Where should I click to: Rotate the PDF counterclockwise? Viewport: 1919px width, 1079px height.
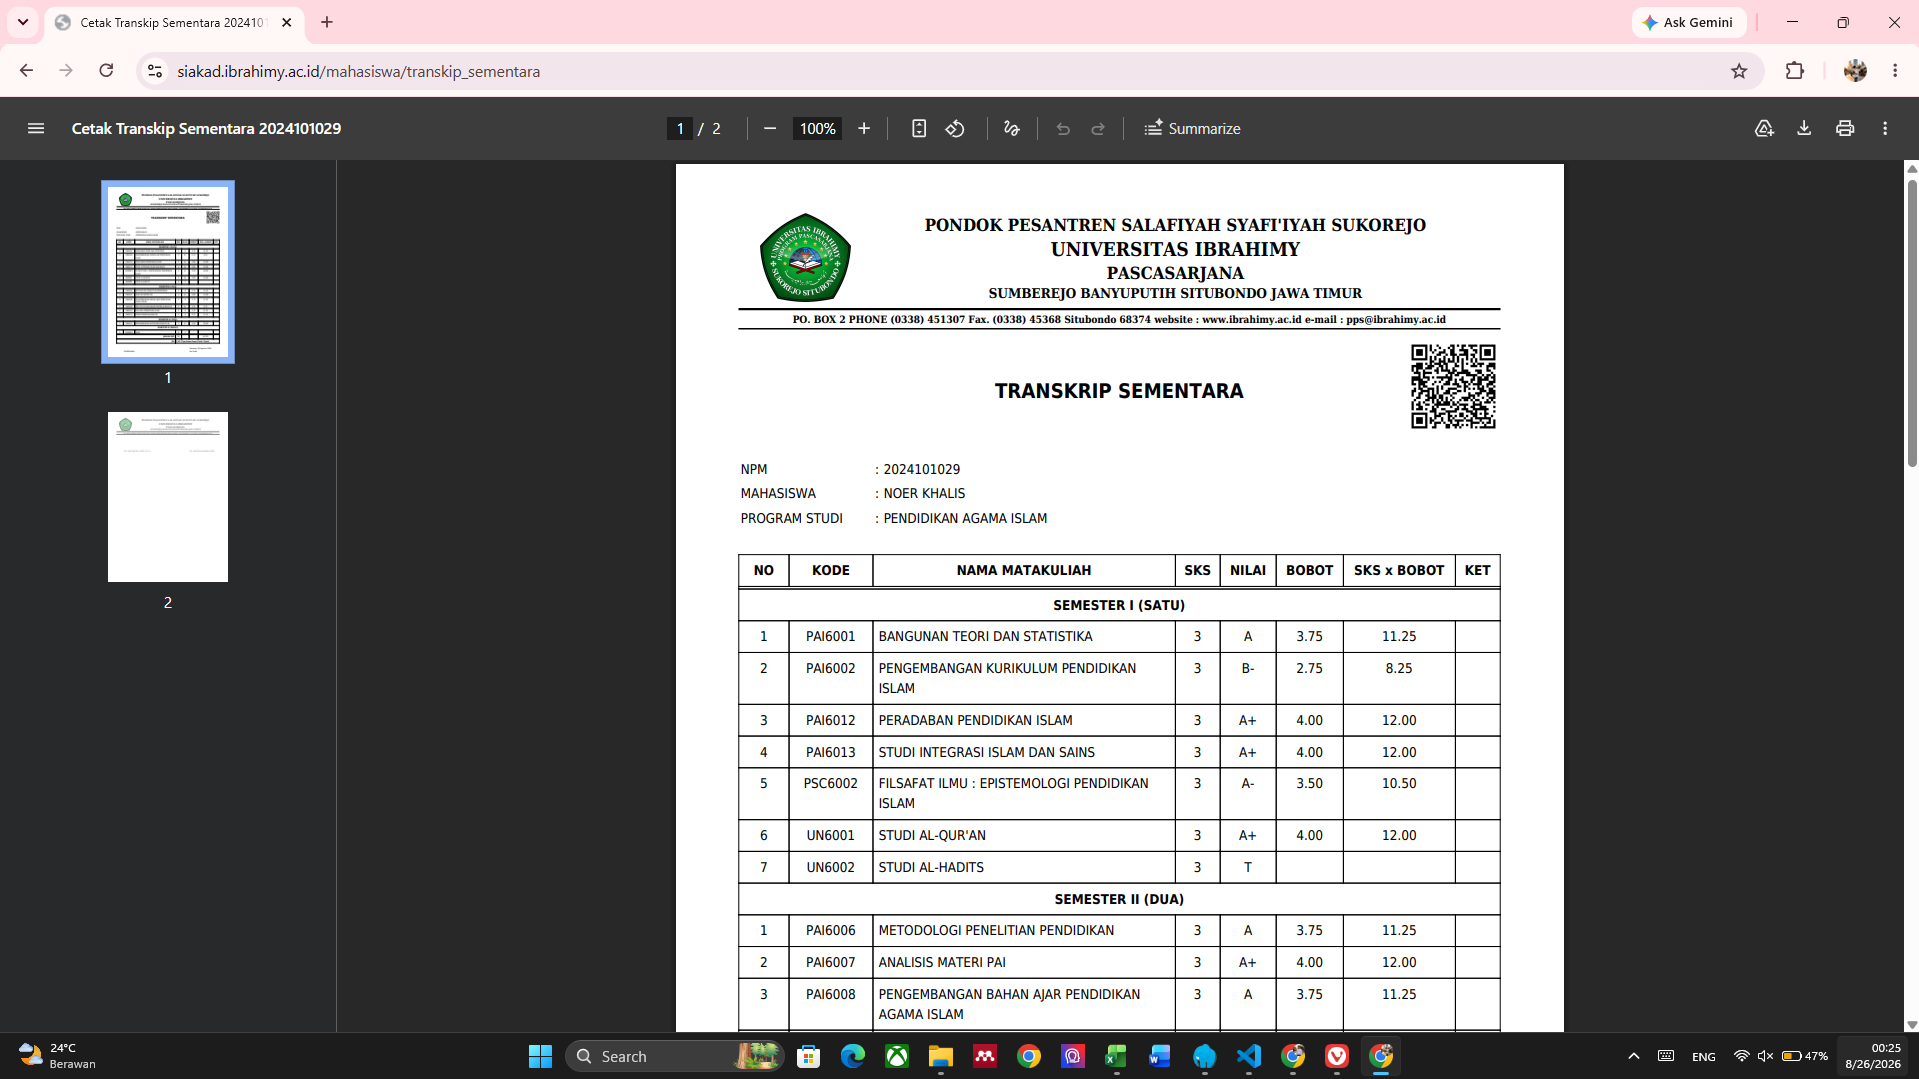click(x=955, y=128)
